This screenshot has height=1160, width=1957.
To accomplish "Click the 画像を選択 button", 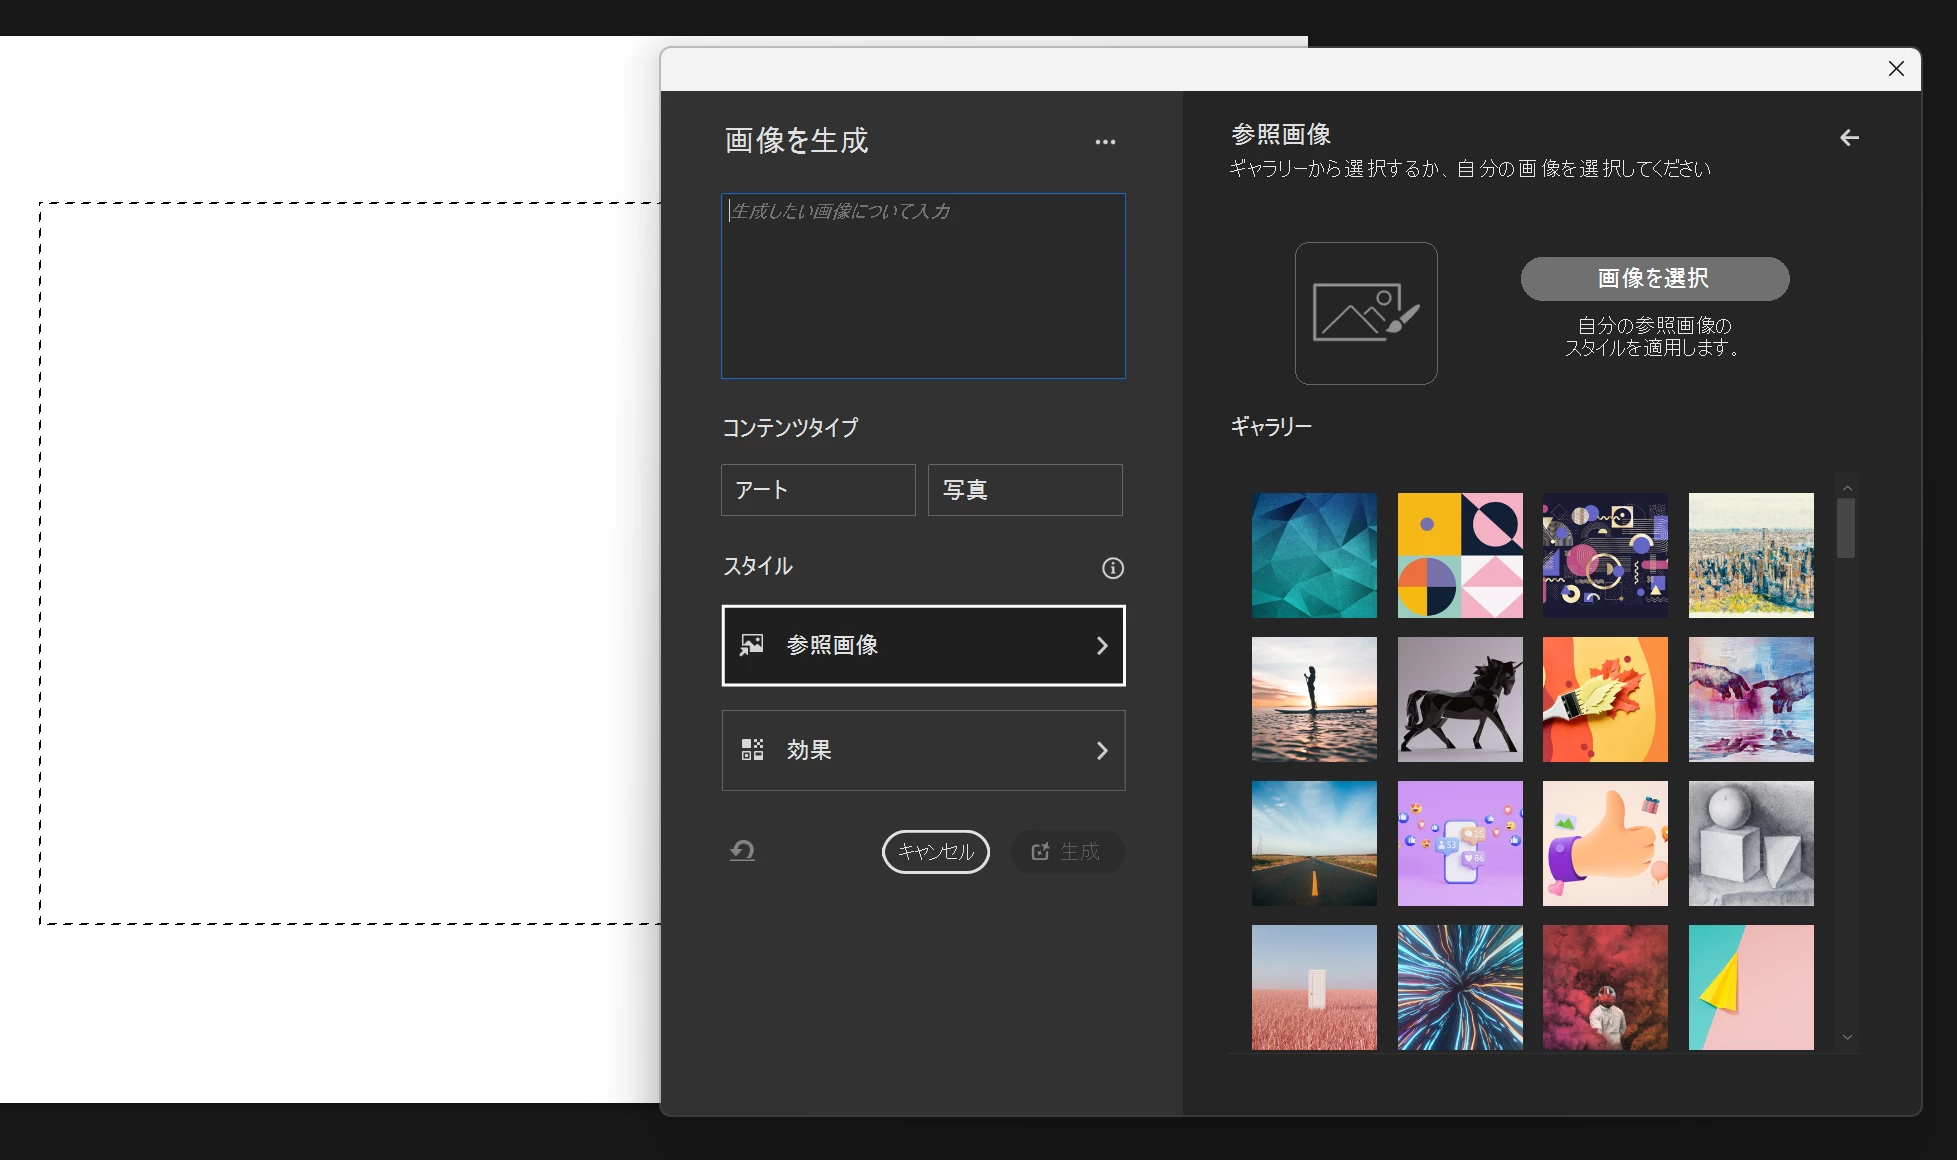I will tap(1654, 279).
